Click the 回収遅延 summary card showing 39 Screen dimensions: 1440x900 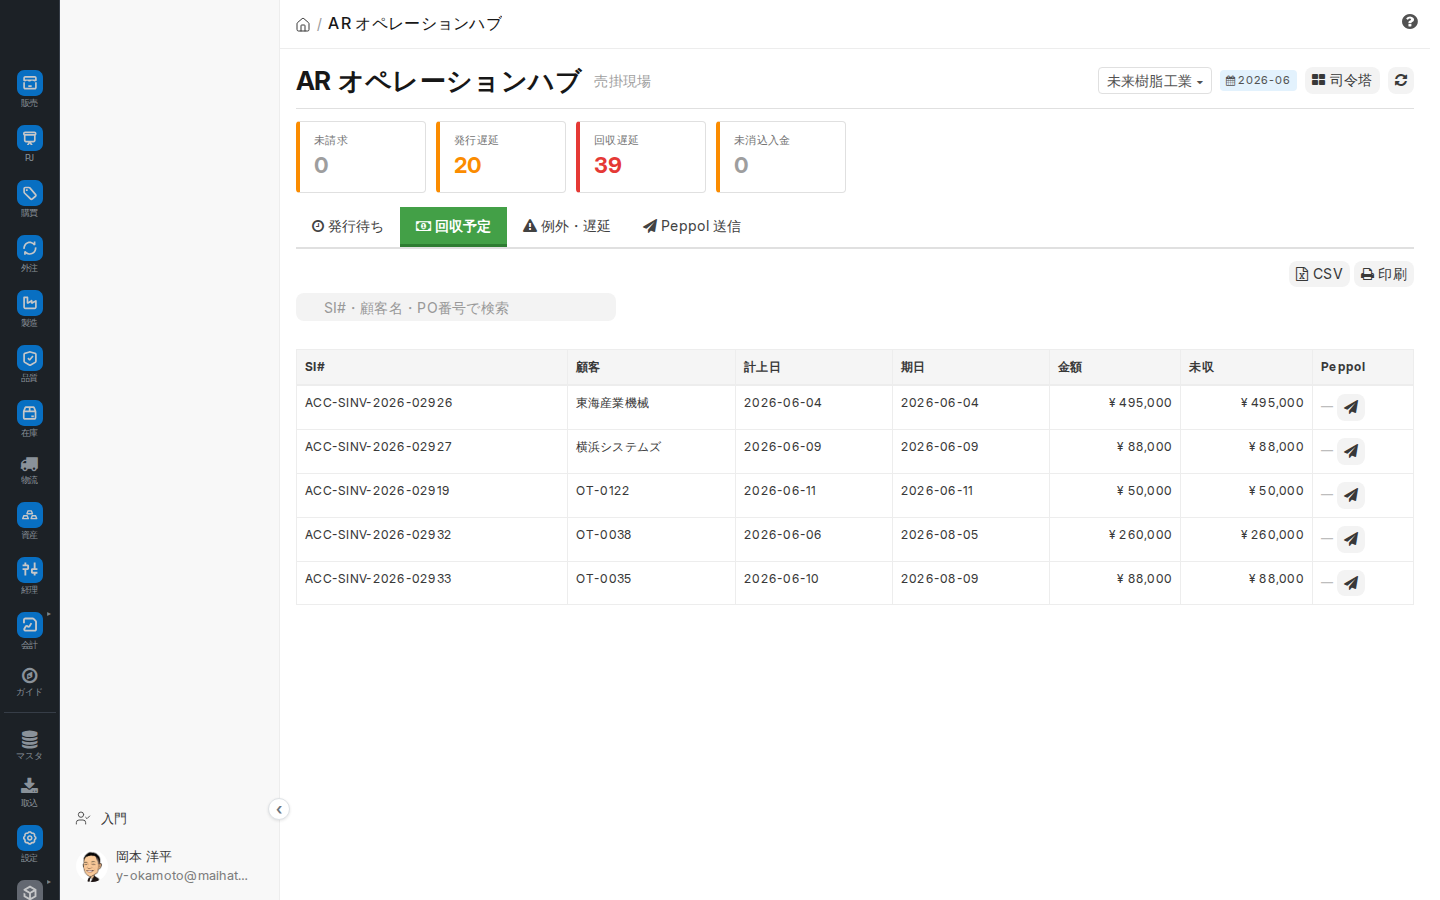point(641,157)
